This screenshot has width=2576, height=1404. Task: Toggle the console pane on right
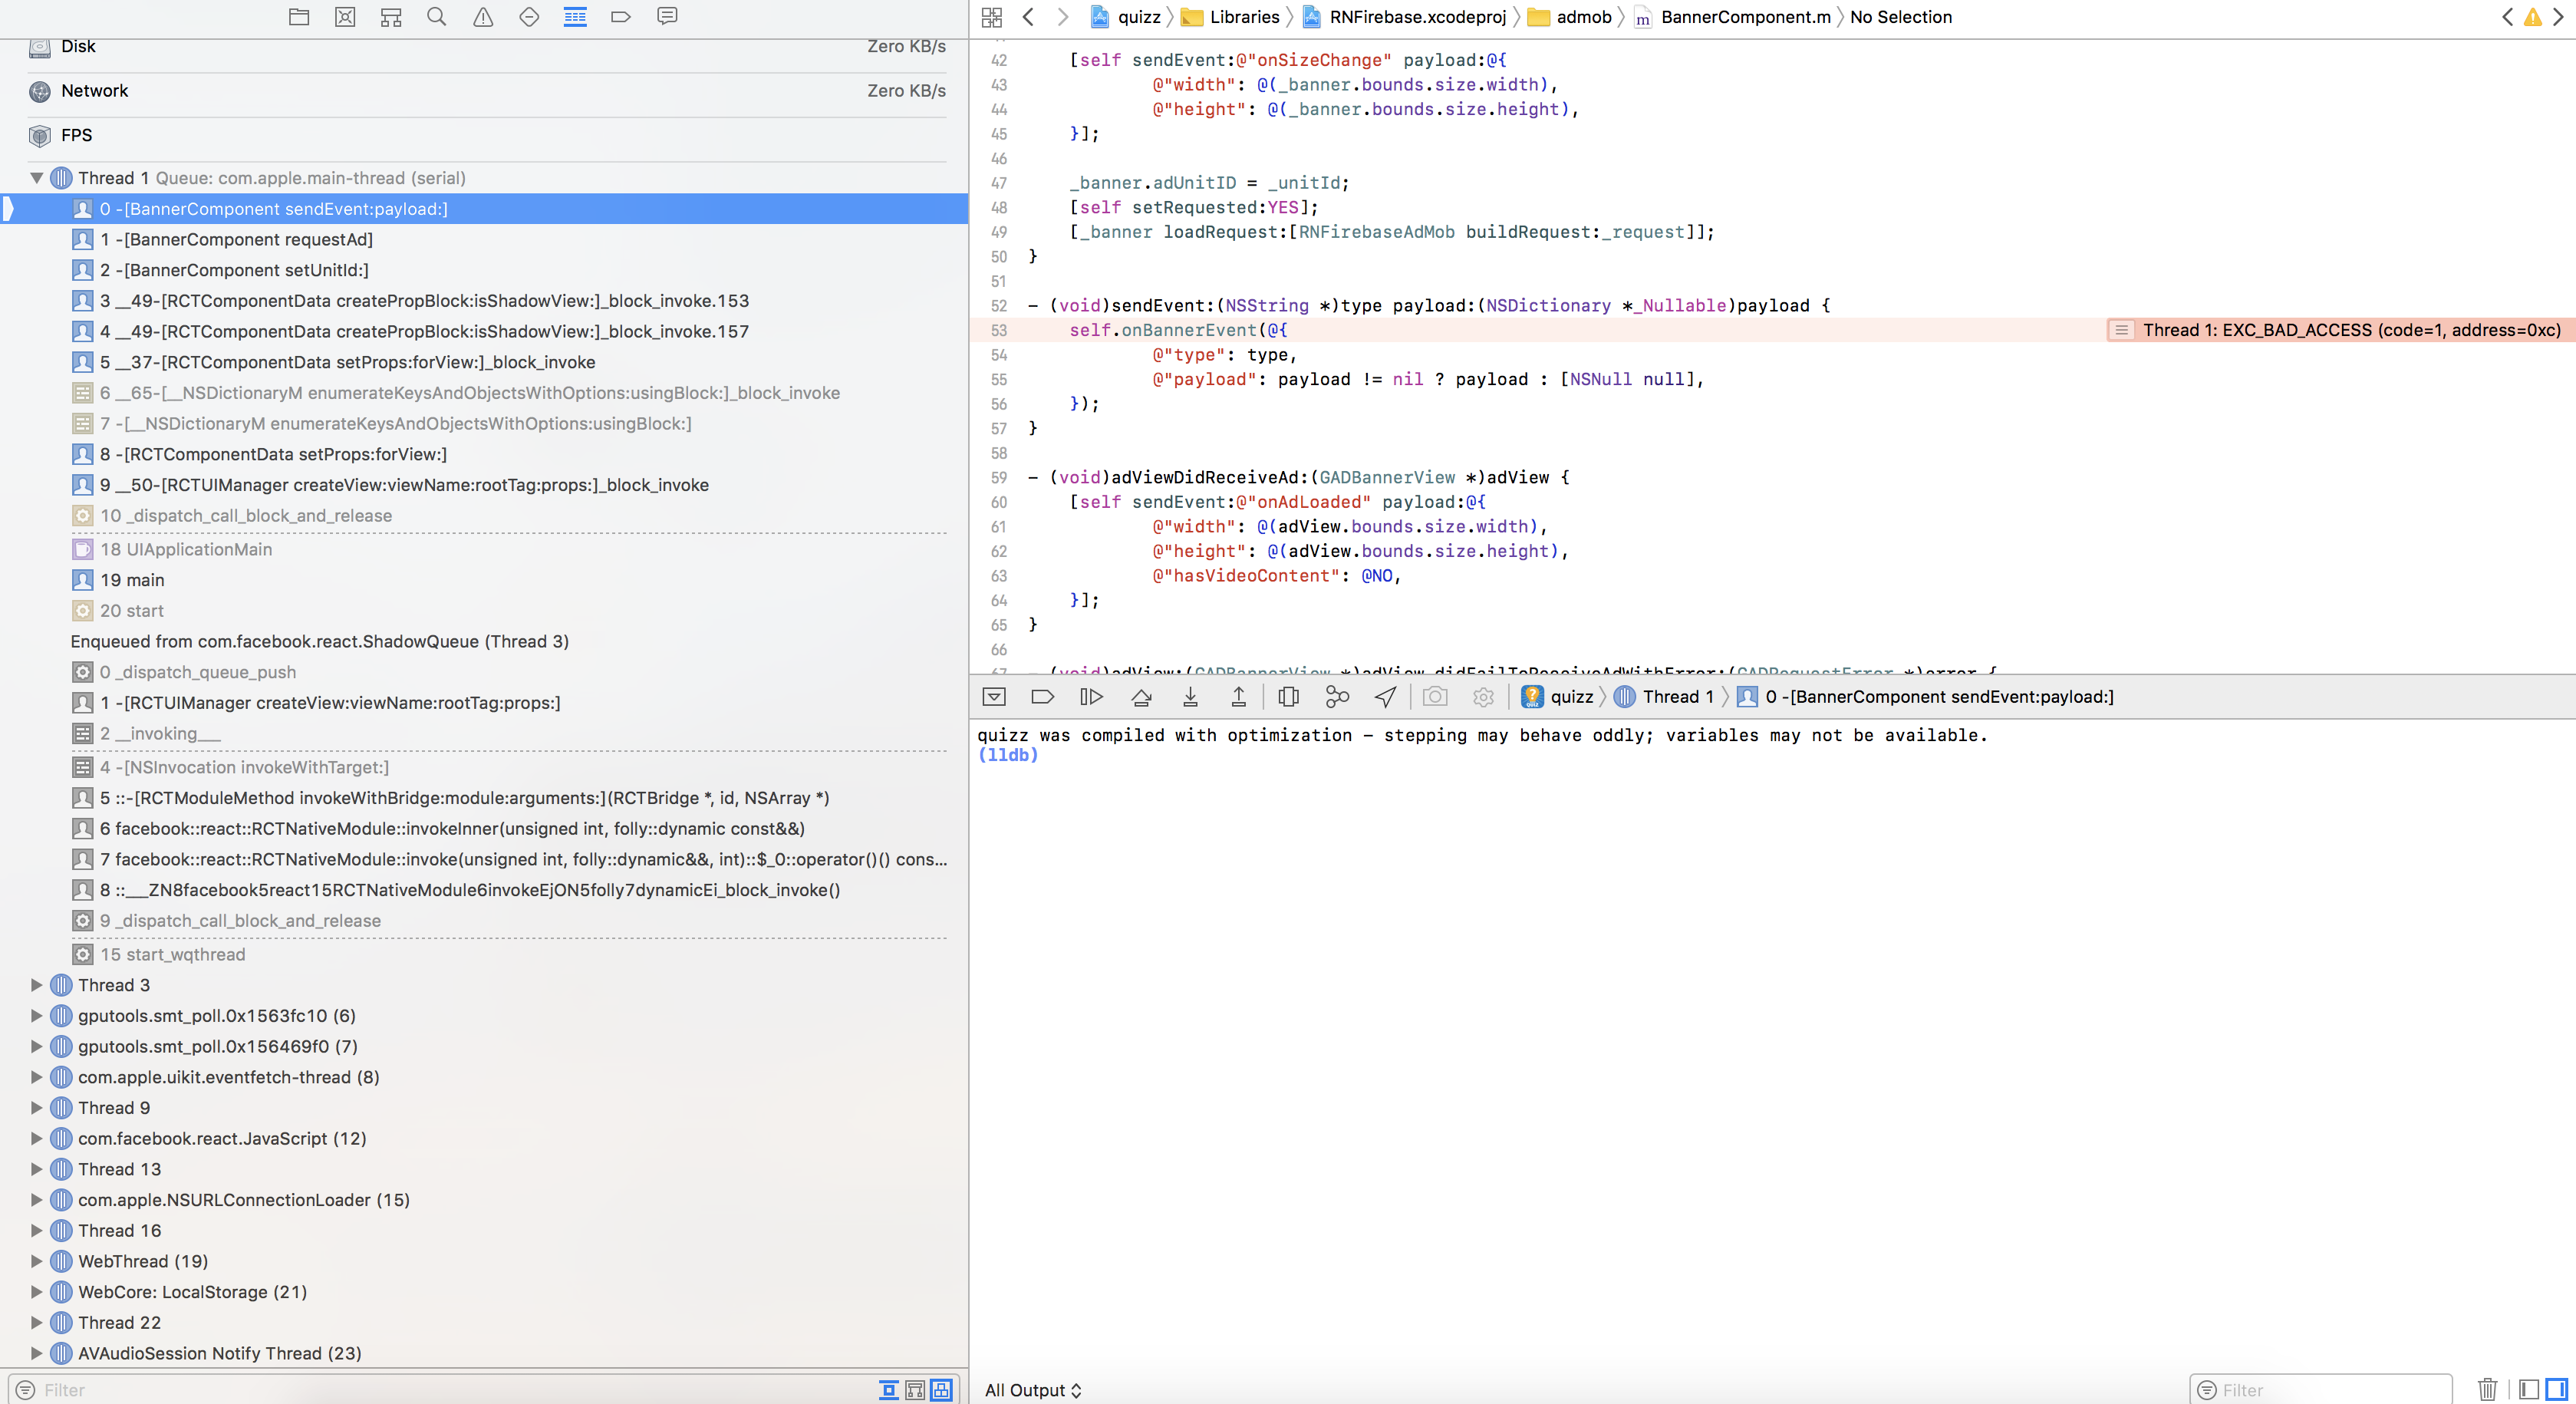(2556, 1389)
